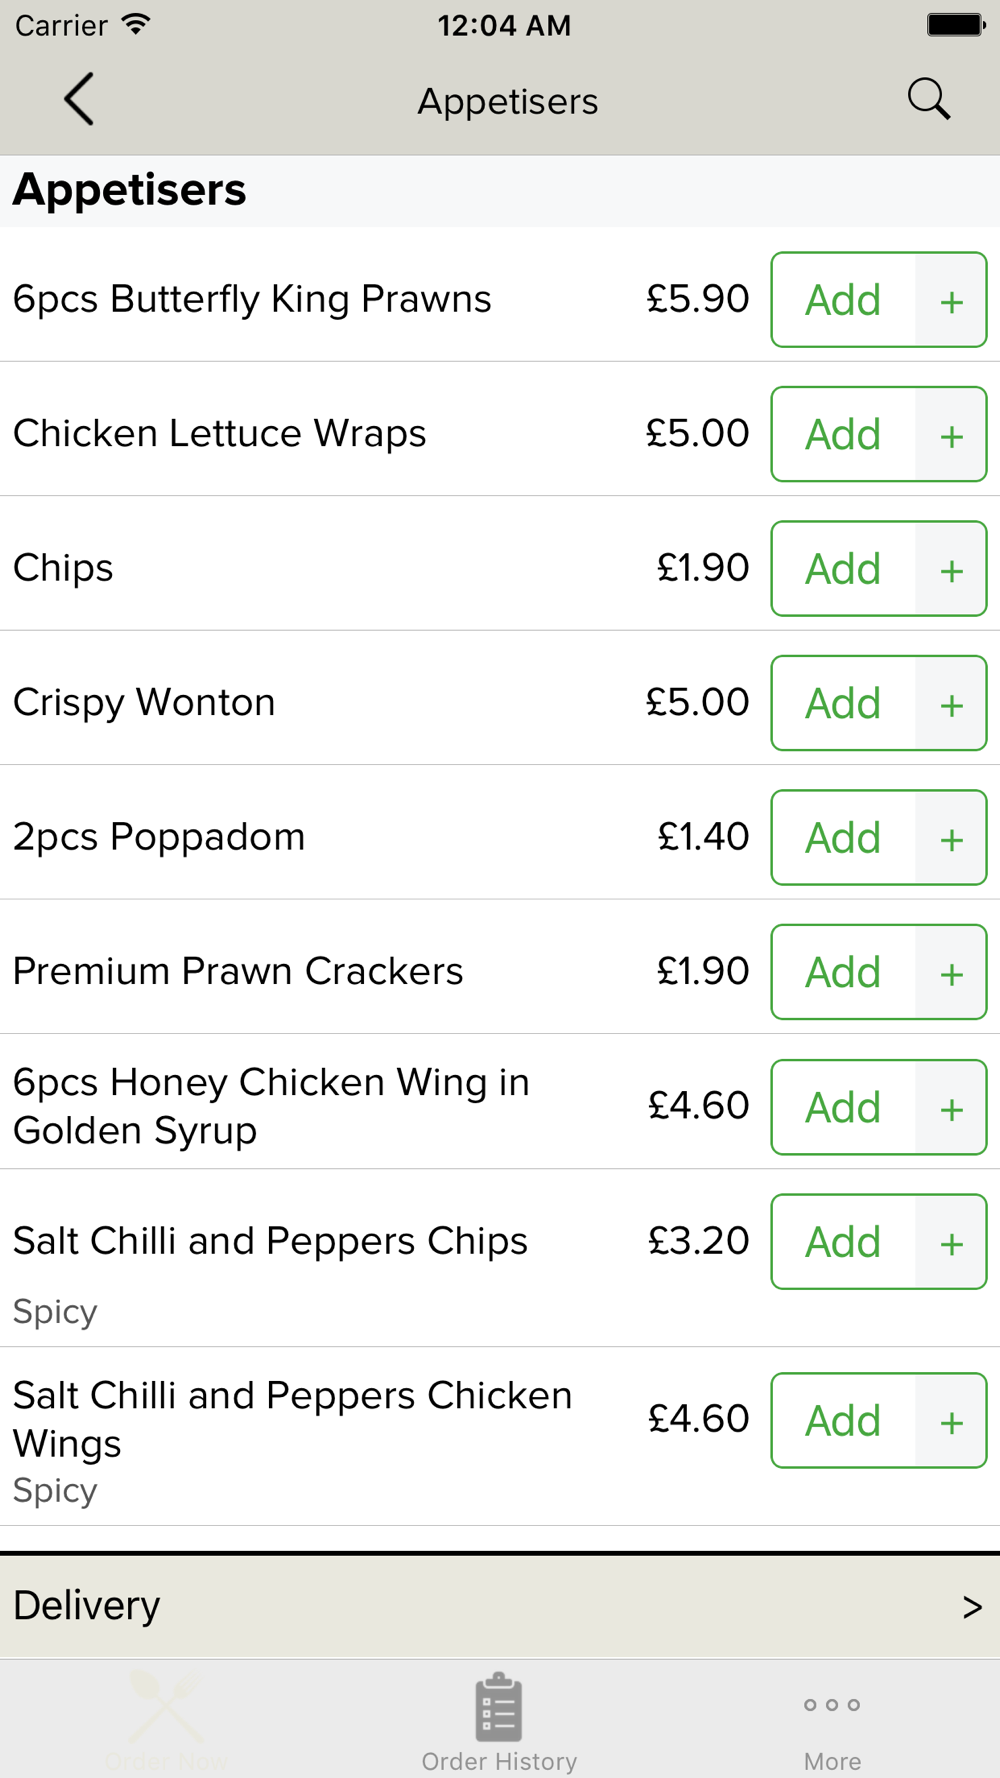Switch to the More tab label
This screenshot has width=1000, height=1778.
(832, 1761)
